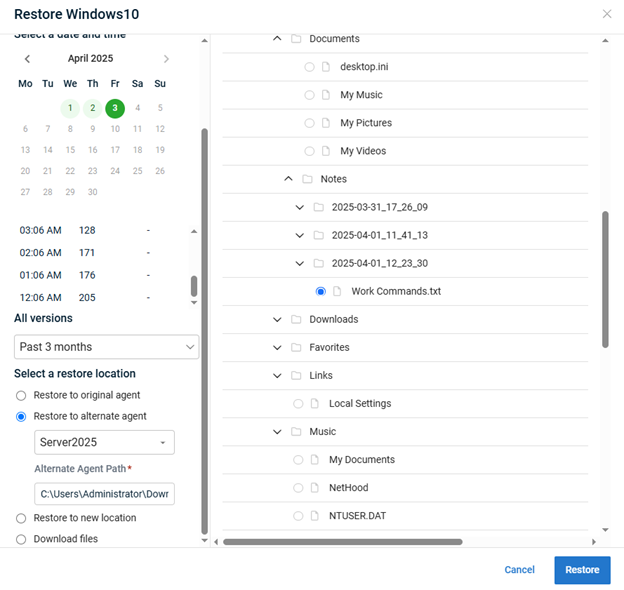Image resolution: width=624 pixels, height=590 pixels.
Task: Select the My Videos radio button
Action: coord(309,151)
